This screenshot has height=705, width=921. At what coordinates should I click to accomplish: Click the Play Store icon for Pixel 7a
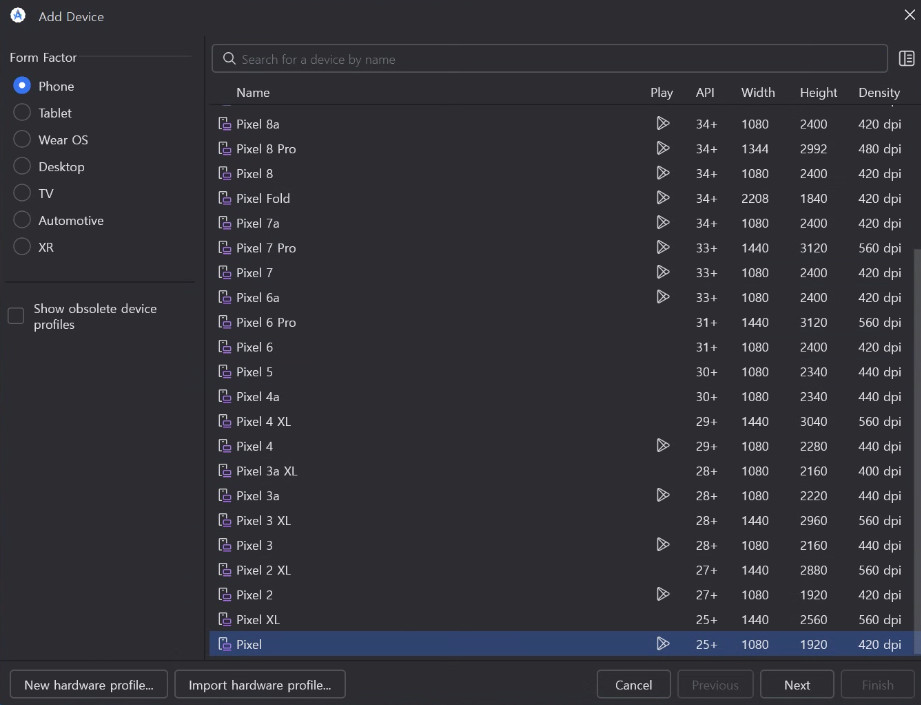pyautogui.click(x=663, y=223)
